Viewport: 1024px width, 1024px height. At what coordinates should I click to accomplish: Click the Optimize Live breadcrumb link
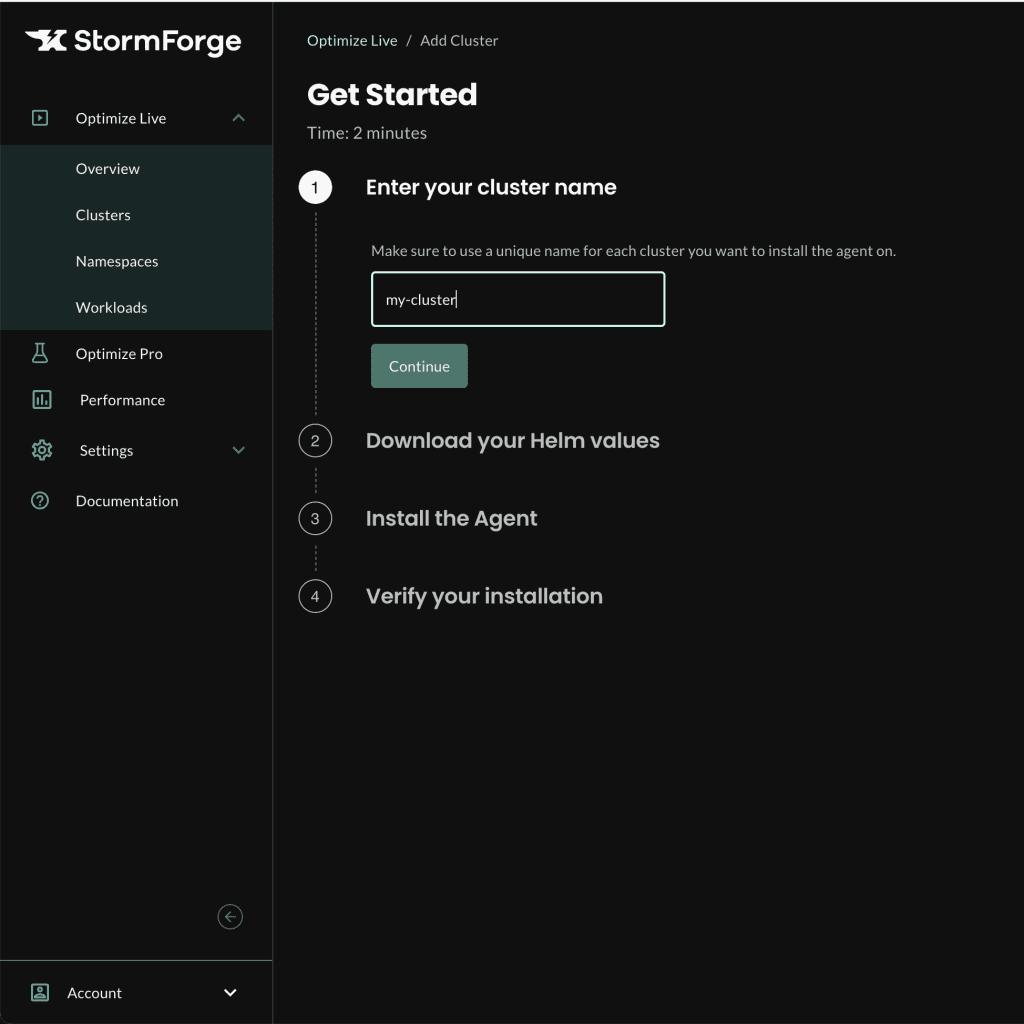coord(352,40)
